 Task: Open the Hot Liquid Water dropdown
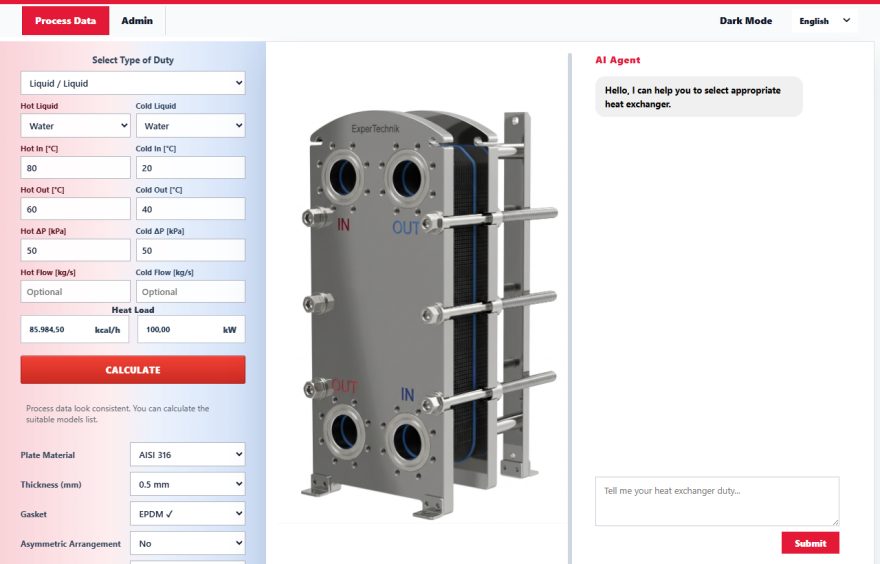point(75,126)
